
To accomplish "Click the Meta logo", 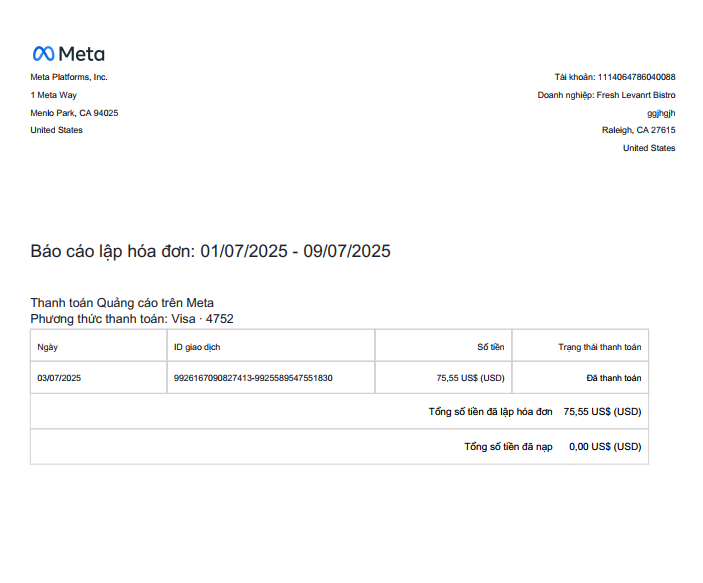I will pos(69,54).
